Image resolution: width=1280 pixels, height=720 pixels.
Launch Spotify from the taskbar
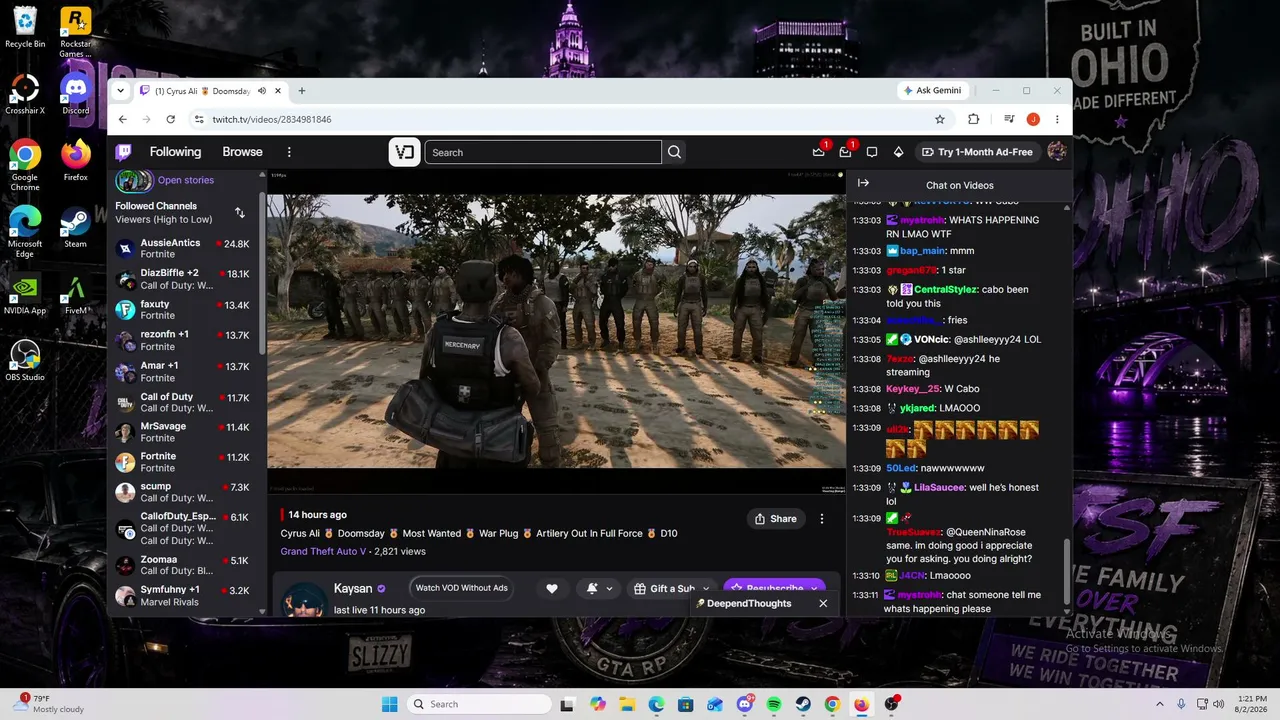pyautogui.click(x=774, y=704)
